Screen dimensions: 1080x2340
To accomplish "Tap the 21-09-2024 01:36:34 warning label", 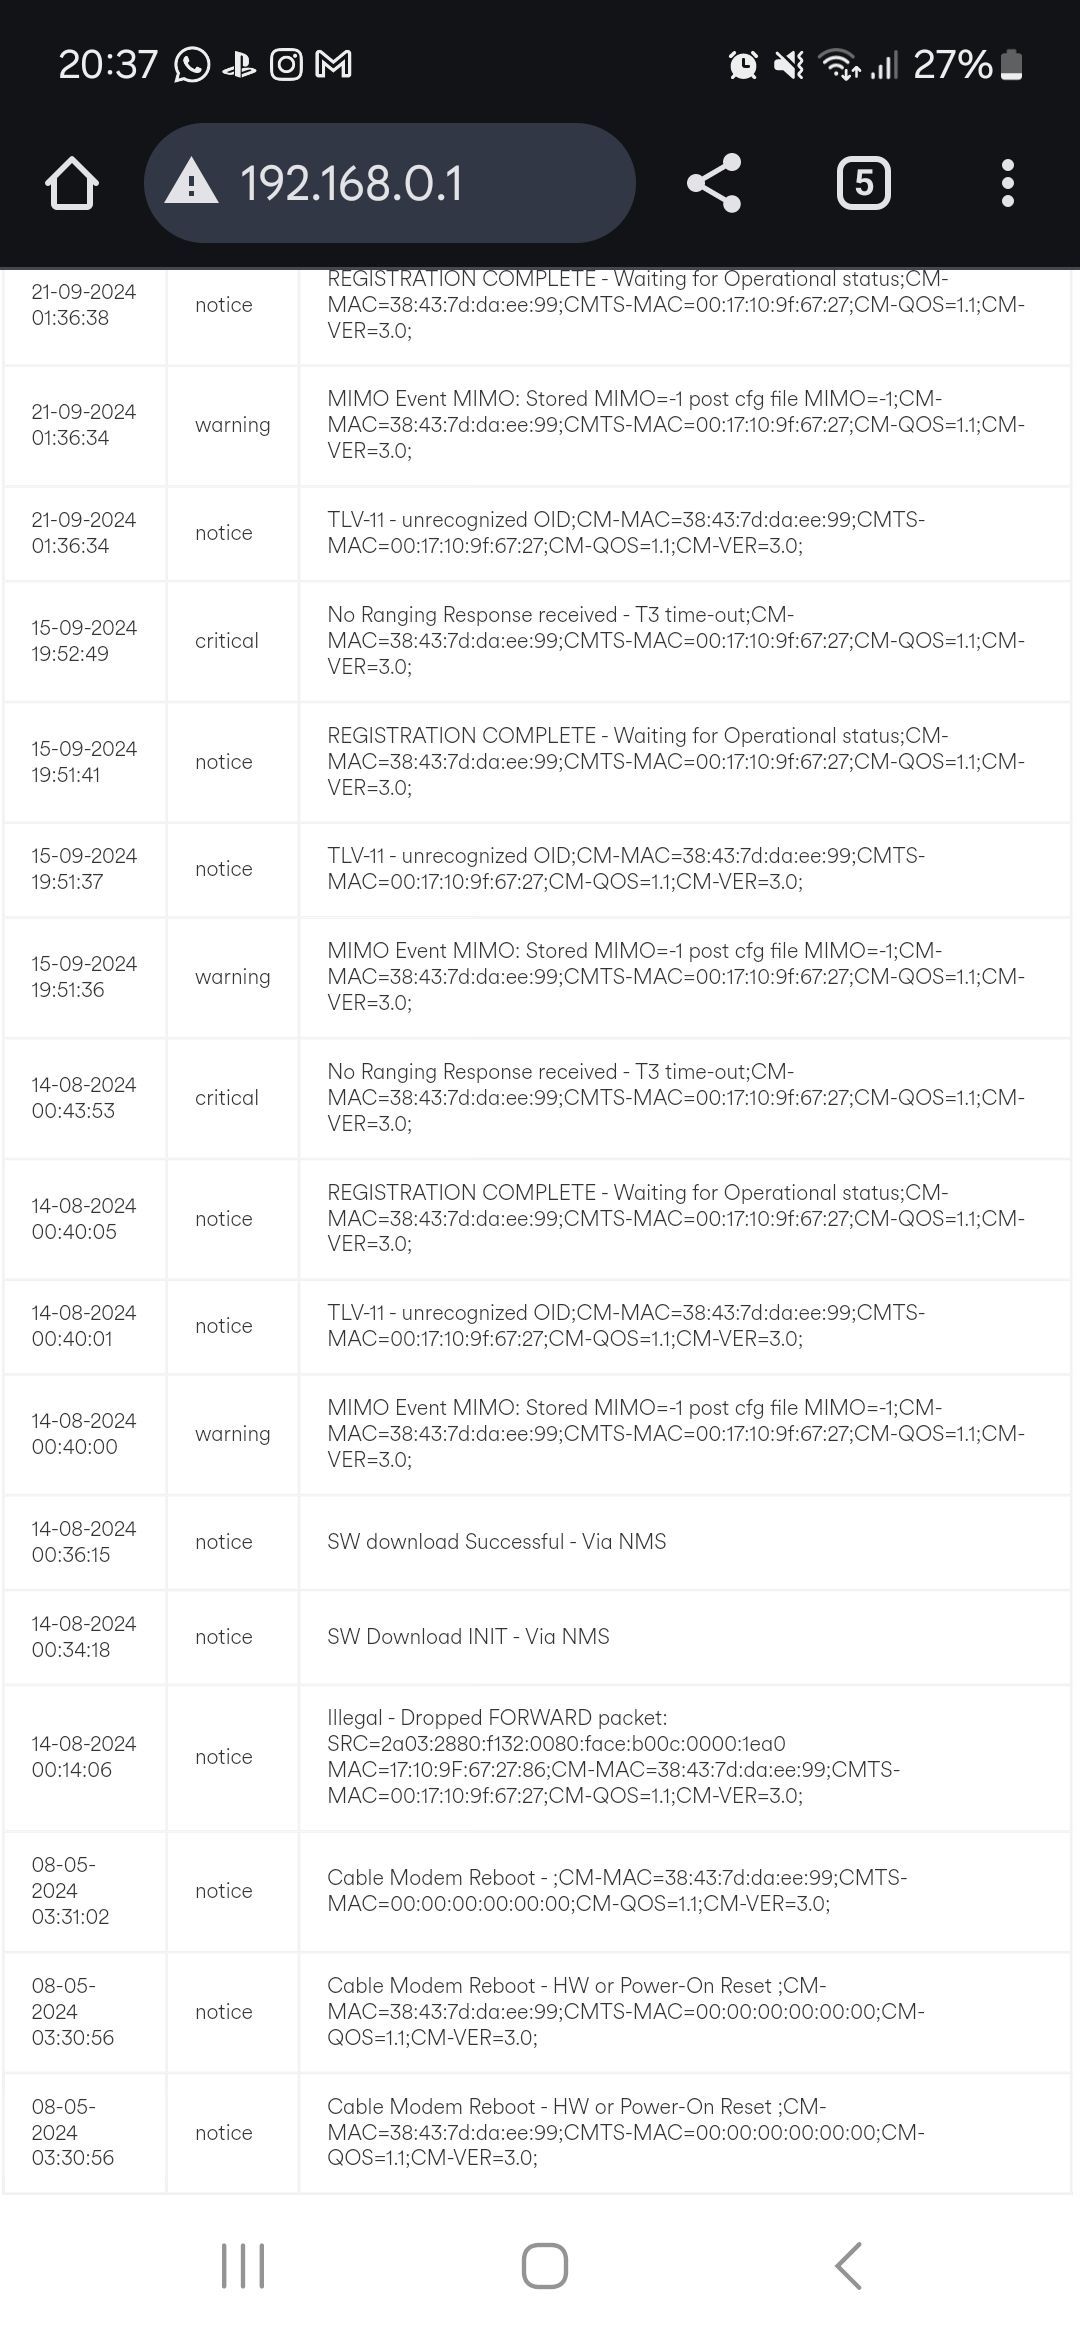I will click(233, 424).
